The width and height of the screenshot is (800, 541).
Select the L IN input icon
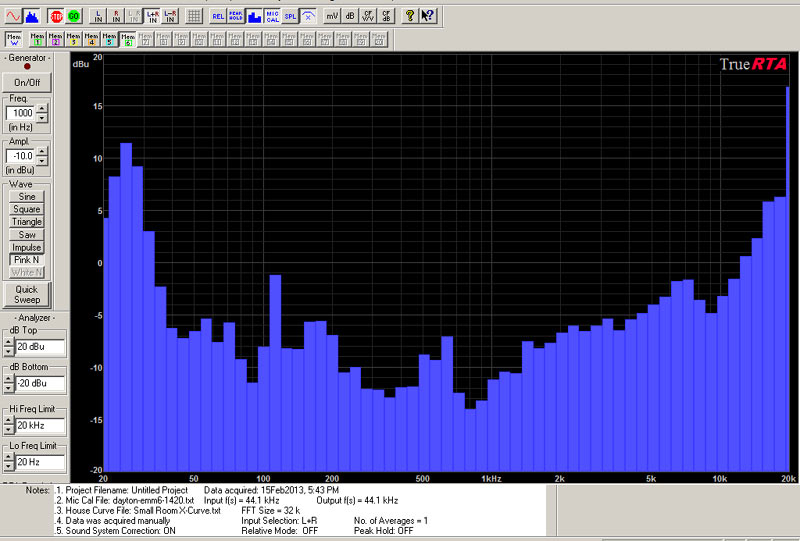click(97, 16)
